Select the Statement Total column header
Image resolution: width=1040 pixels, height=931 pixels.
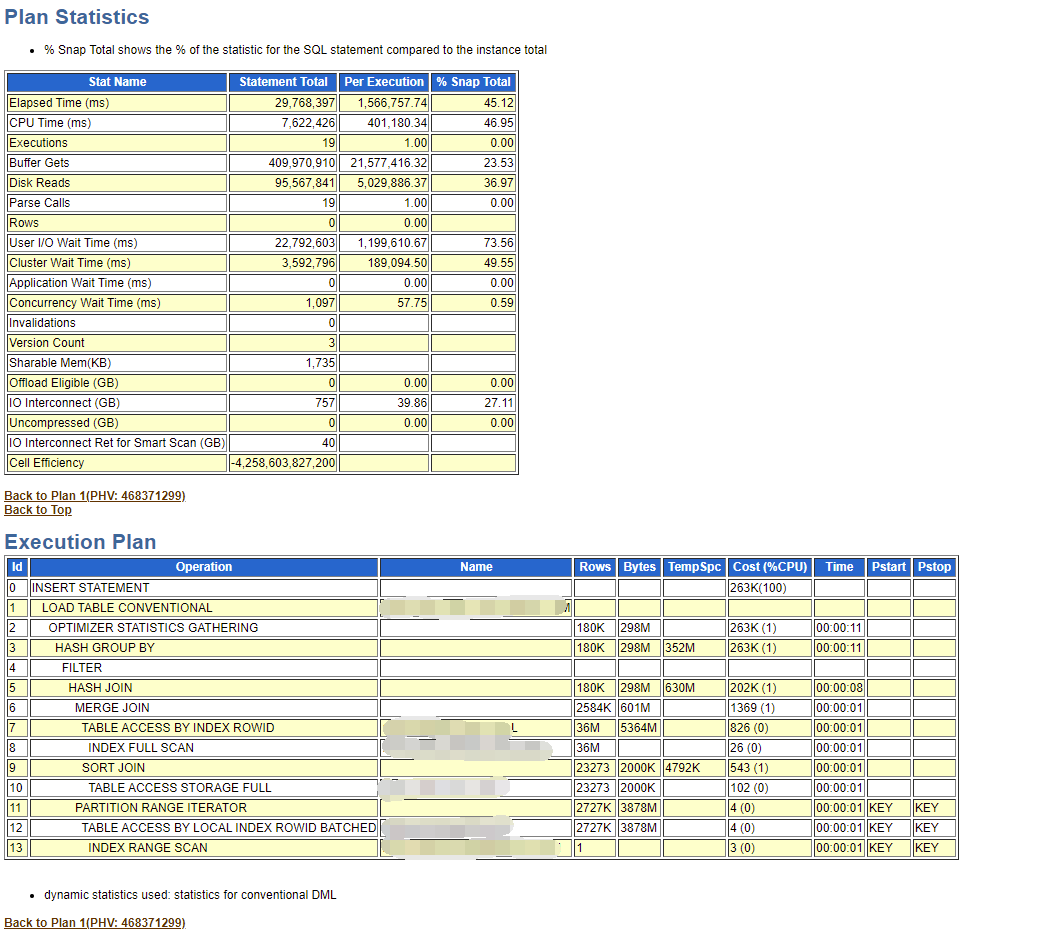[x=283, y=82]
